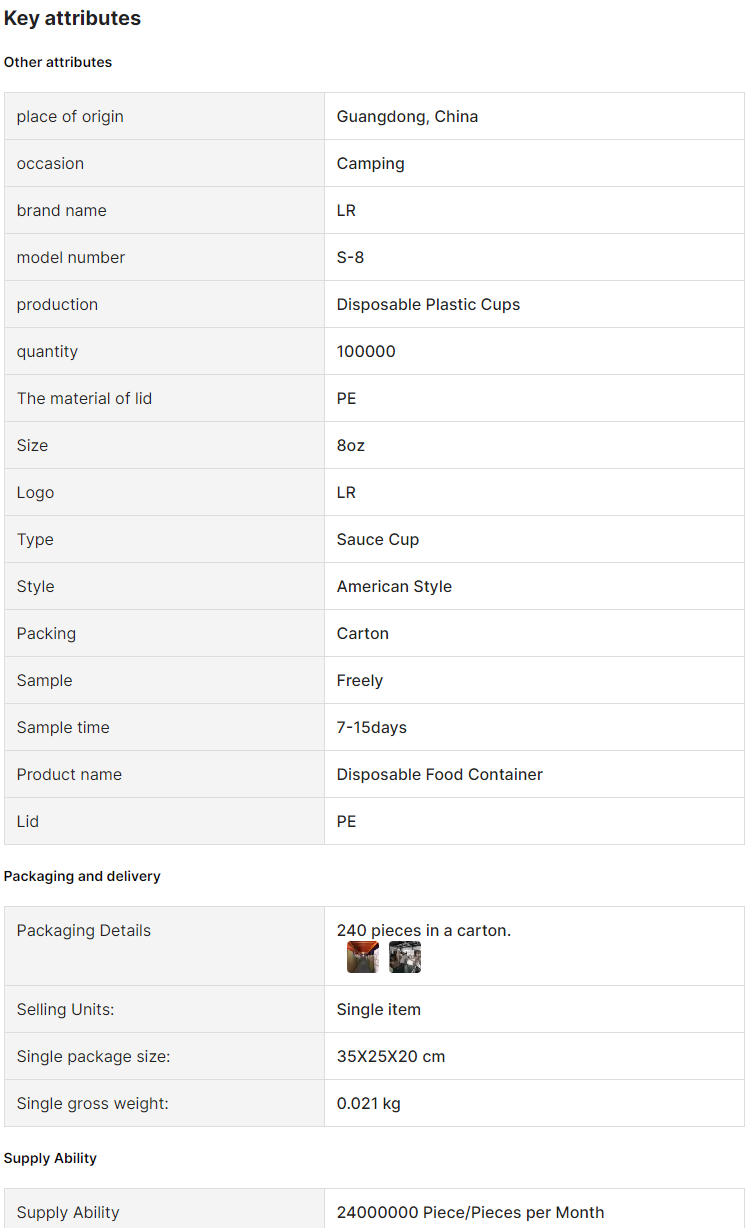Click the Packaging and delivery heading
The width and height of the screenshot is (754, 1228).
(82, 876)
